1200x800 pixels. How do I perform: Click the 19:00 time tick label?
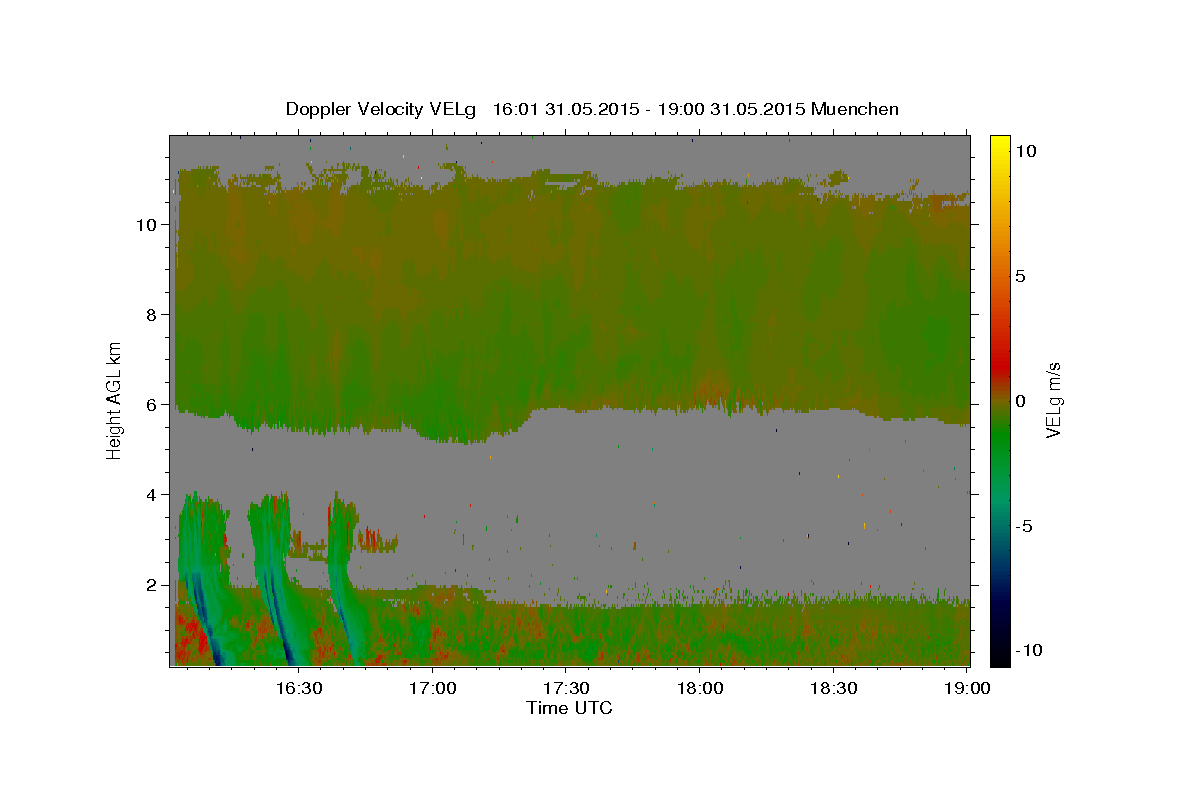click(x=967, y=688)
